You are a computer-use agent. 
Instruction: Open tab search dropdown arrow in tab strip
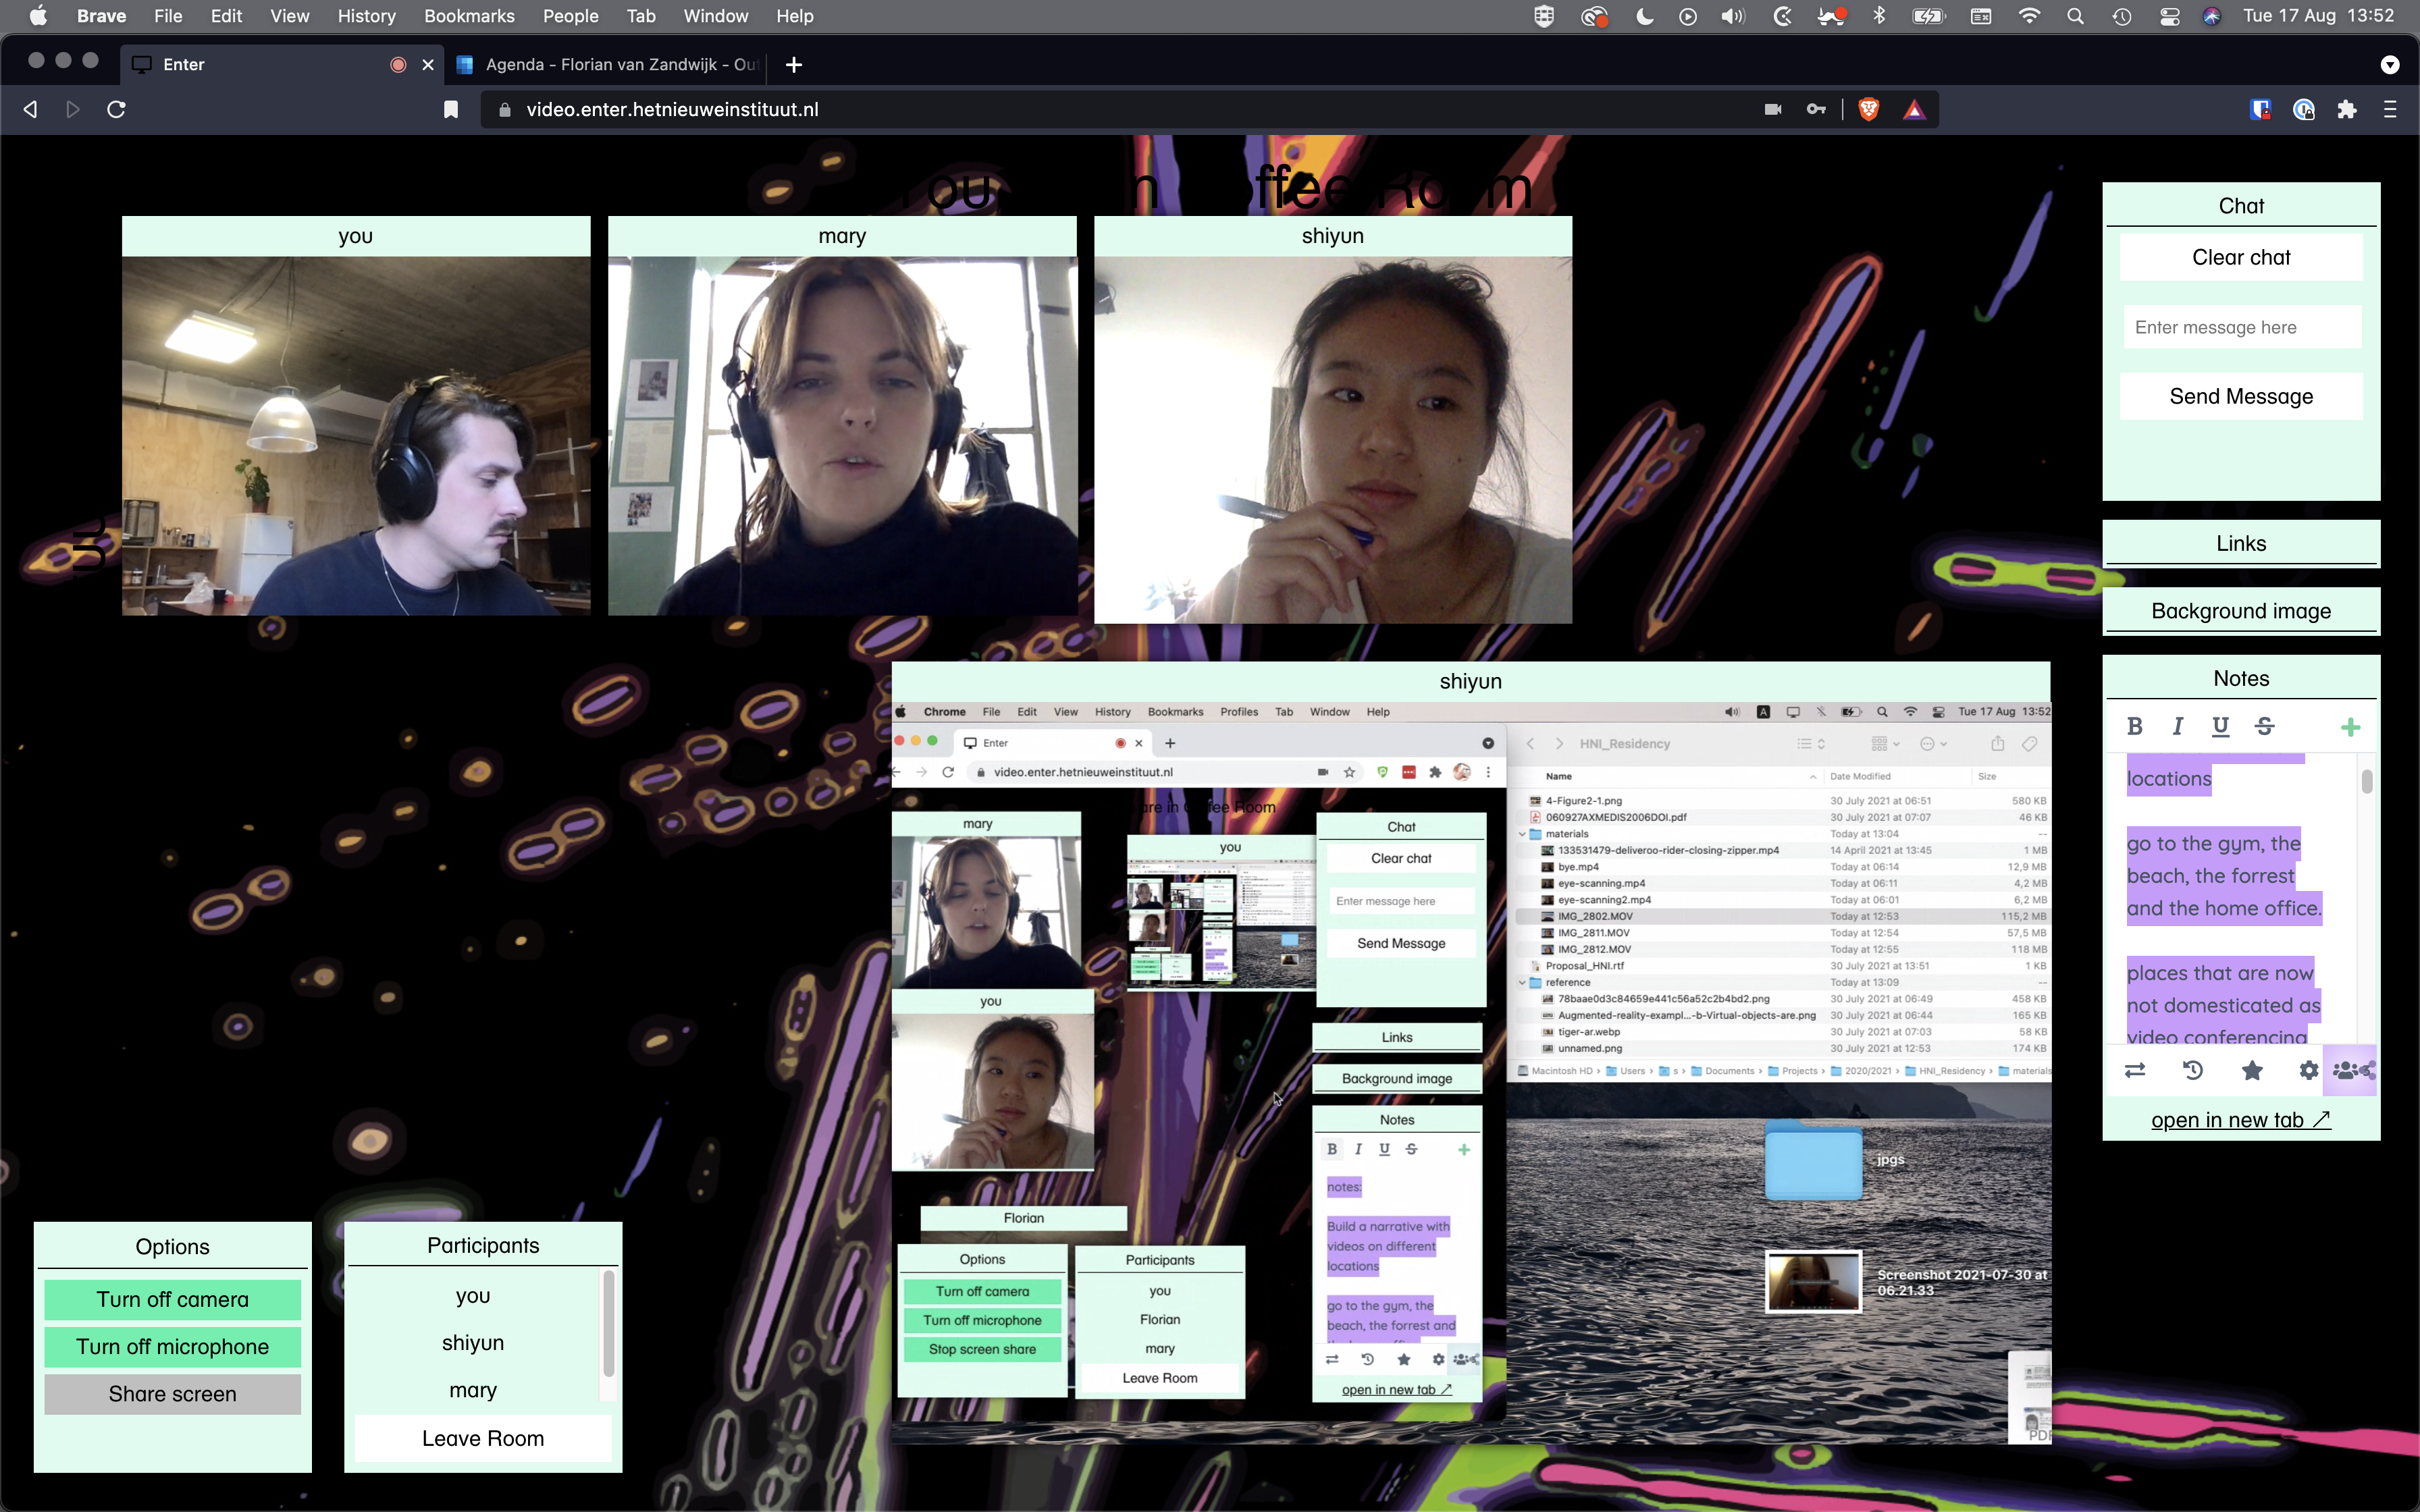(2390, 65)
